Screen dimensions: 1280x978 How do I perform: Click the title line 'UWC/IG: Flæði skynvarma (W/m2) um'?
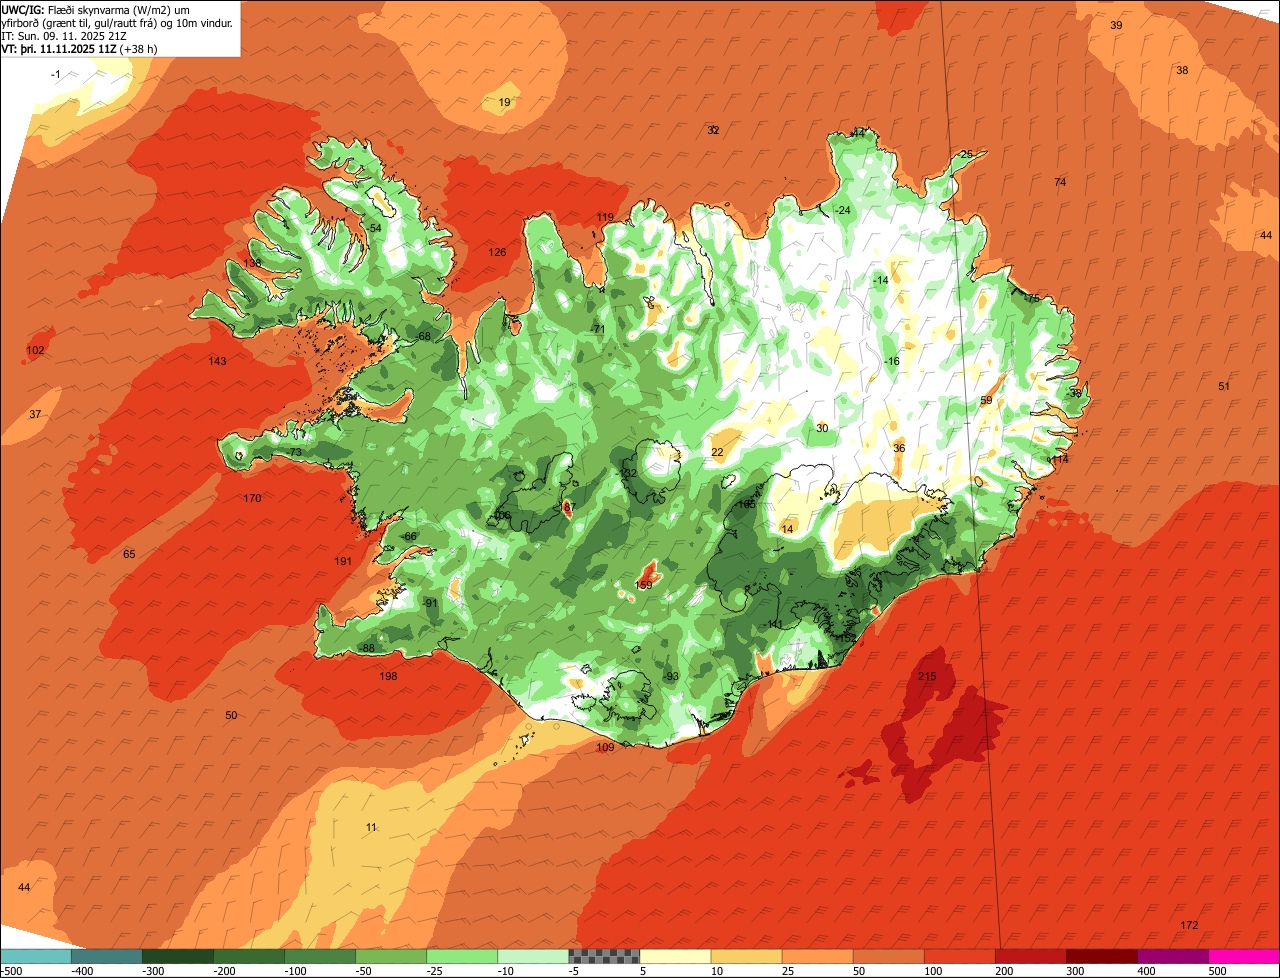(96, 9)
